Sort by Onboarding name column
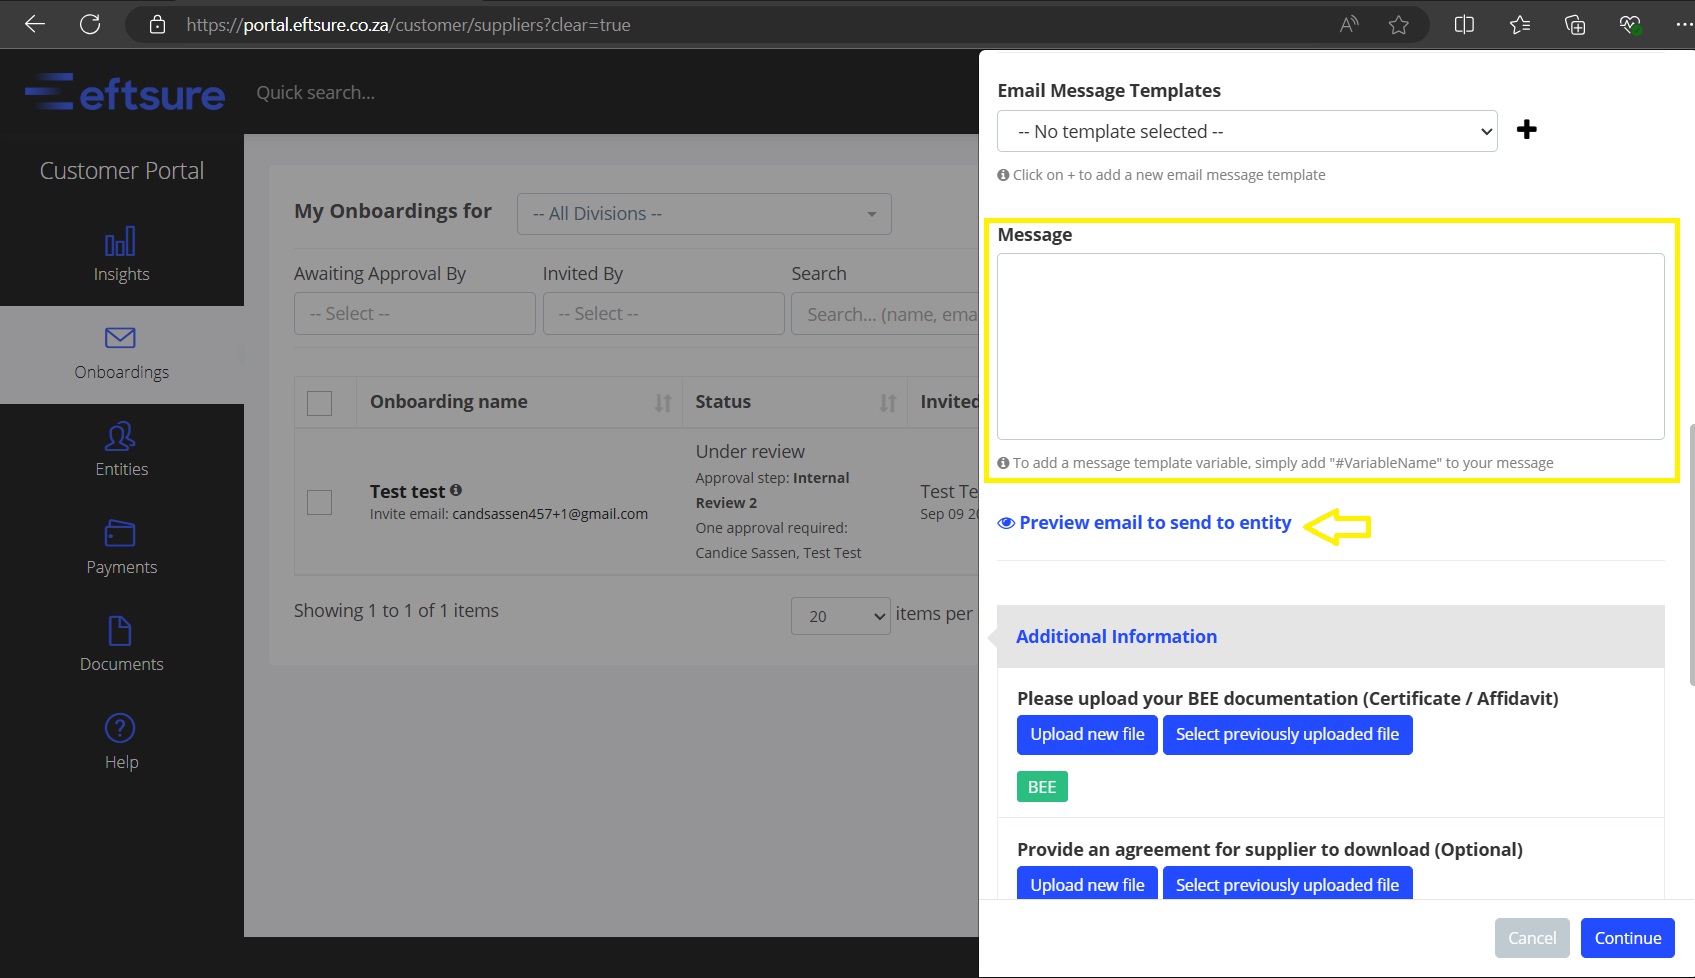1695x978 pixels. [662, 403]
